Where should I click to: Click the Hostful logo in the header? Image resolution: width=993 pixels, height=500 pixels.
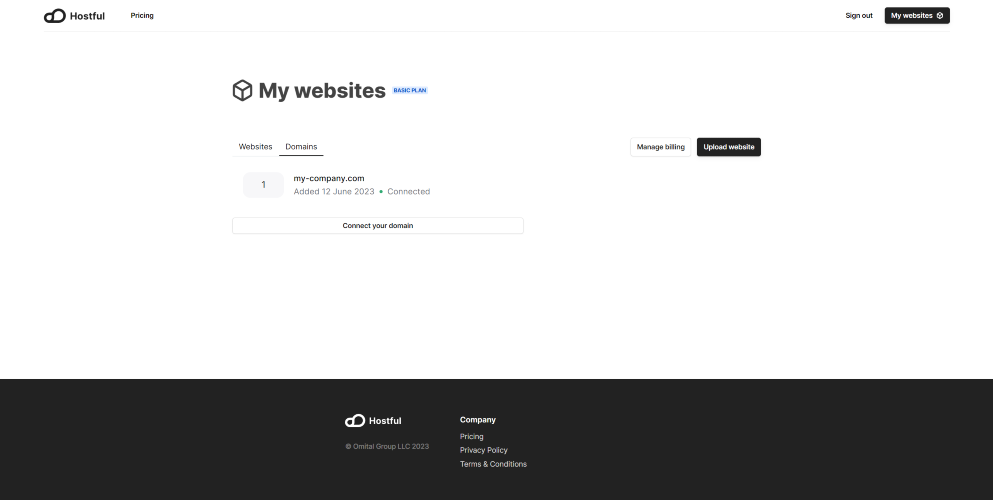pyautogui.click(x=74, y=16)
